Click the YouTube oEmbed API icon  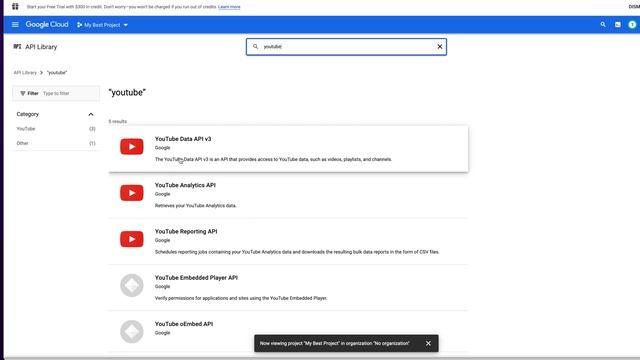(131, 331)
